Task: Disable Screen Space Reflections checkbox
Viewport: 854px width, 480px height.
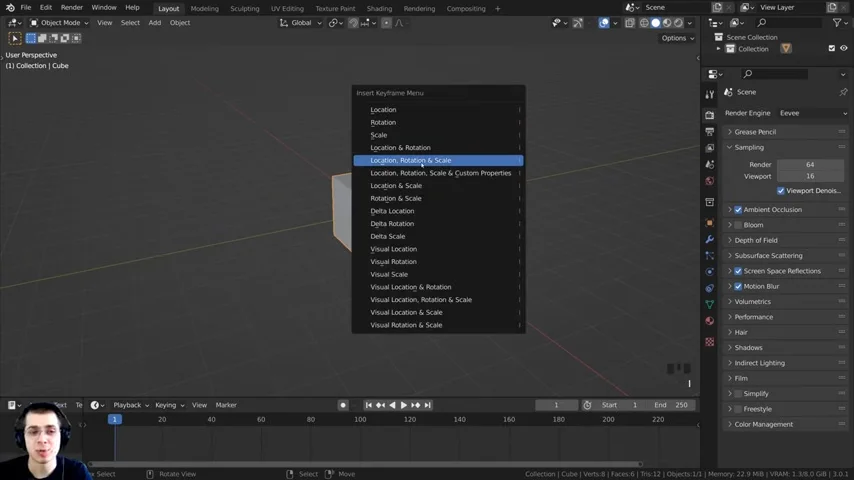Action: (x=738, y=271)
